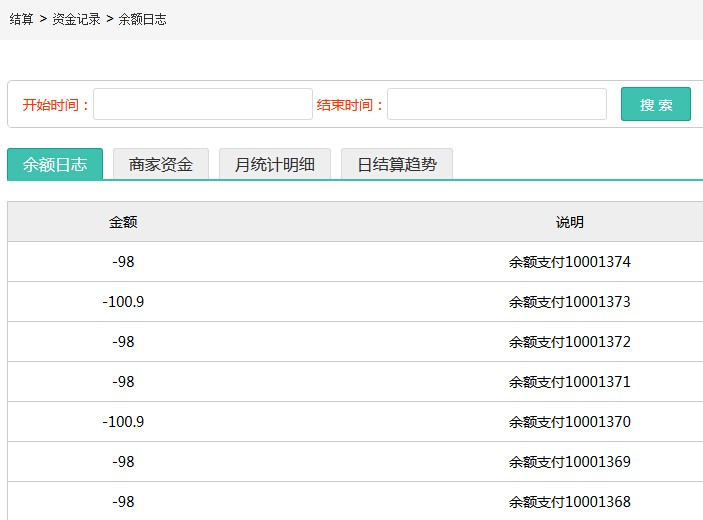The height and width of the screenshot is (520, 703).
Task: Click the -100.9 amount in row 10001370
Action: click(x=123, y=421)
